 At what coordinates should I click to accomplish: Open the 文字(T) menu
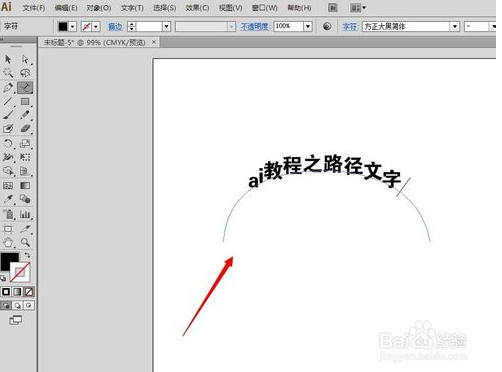[132, 8]
